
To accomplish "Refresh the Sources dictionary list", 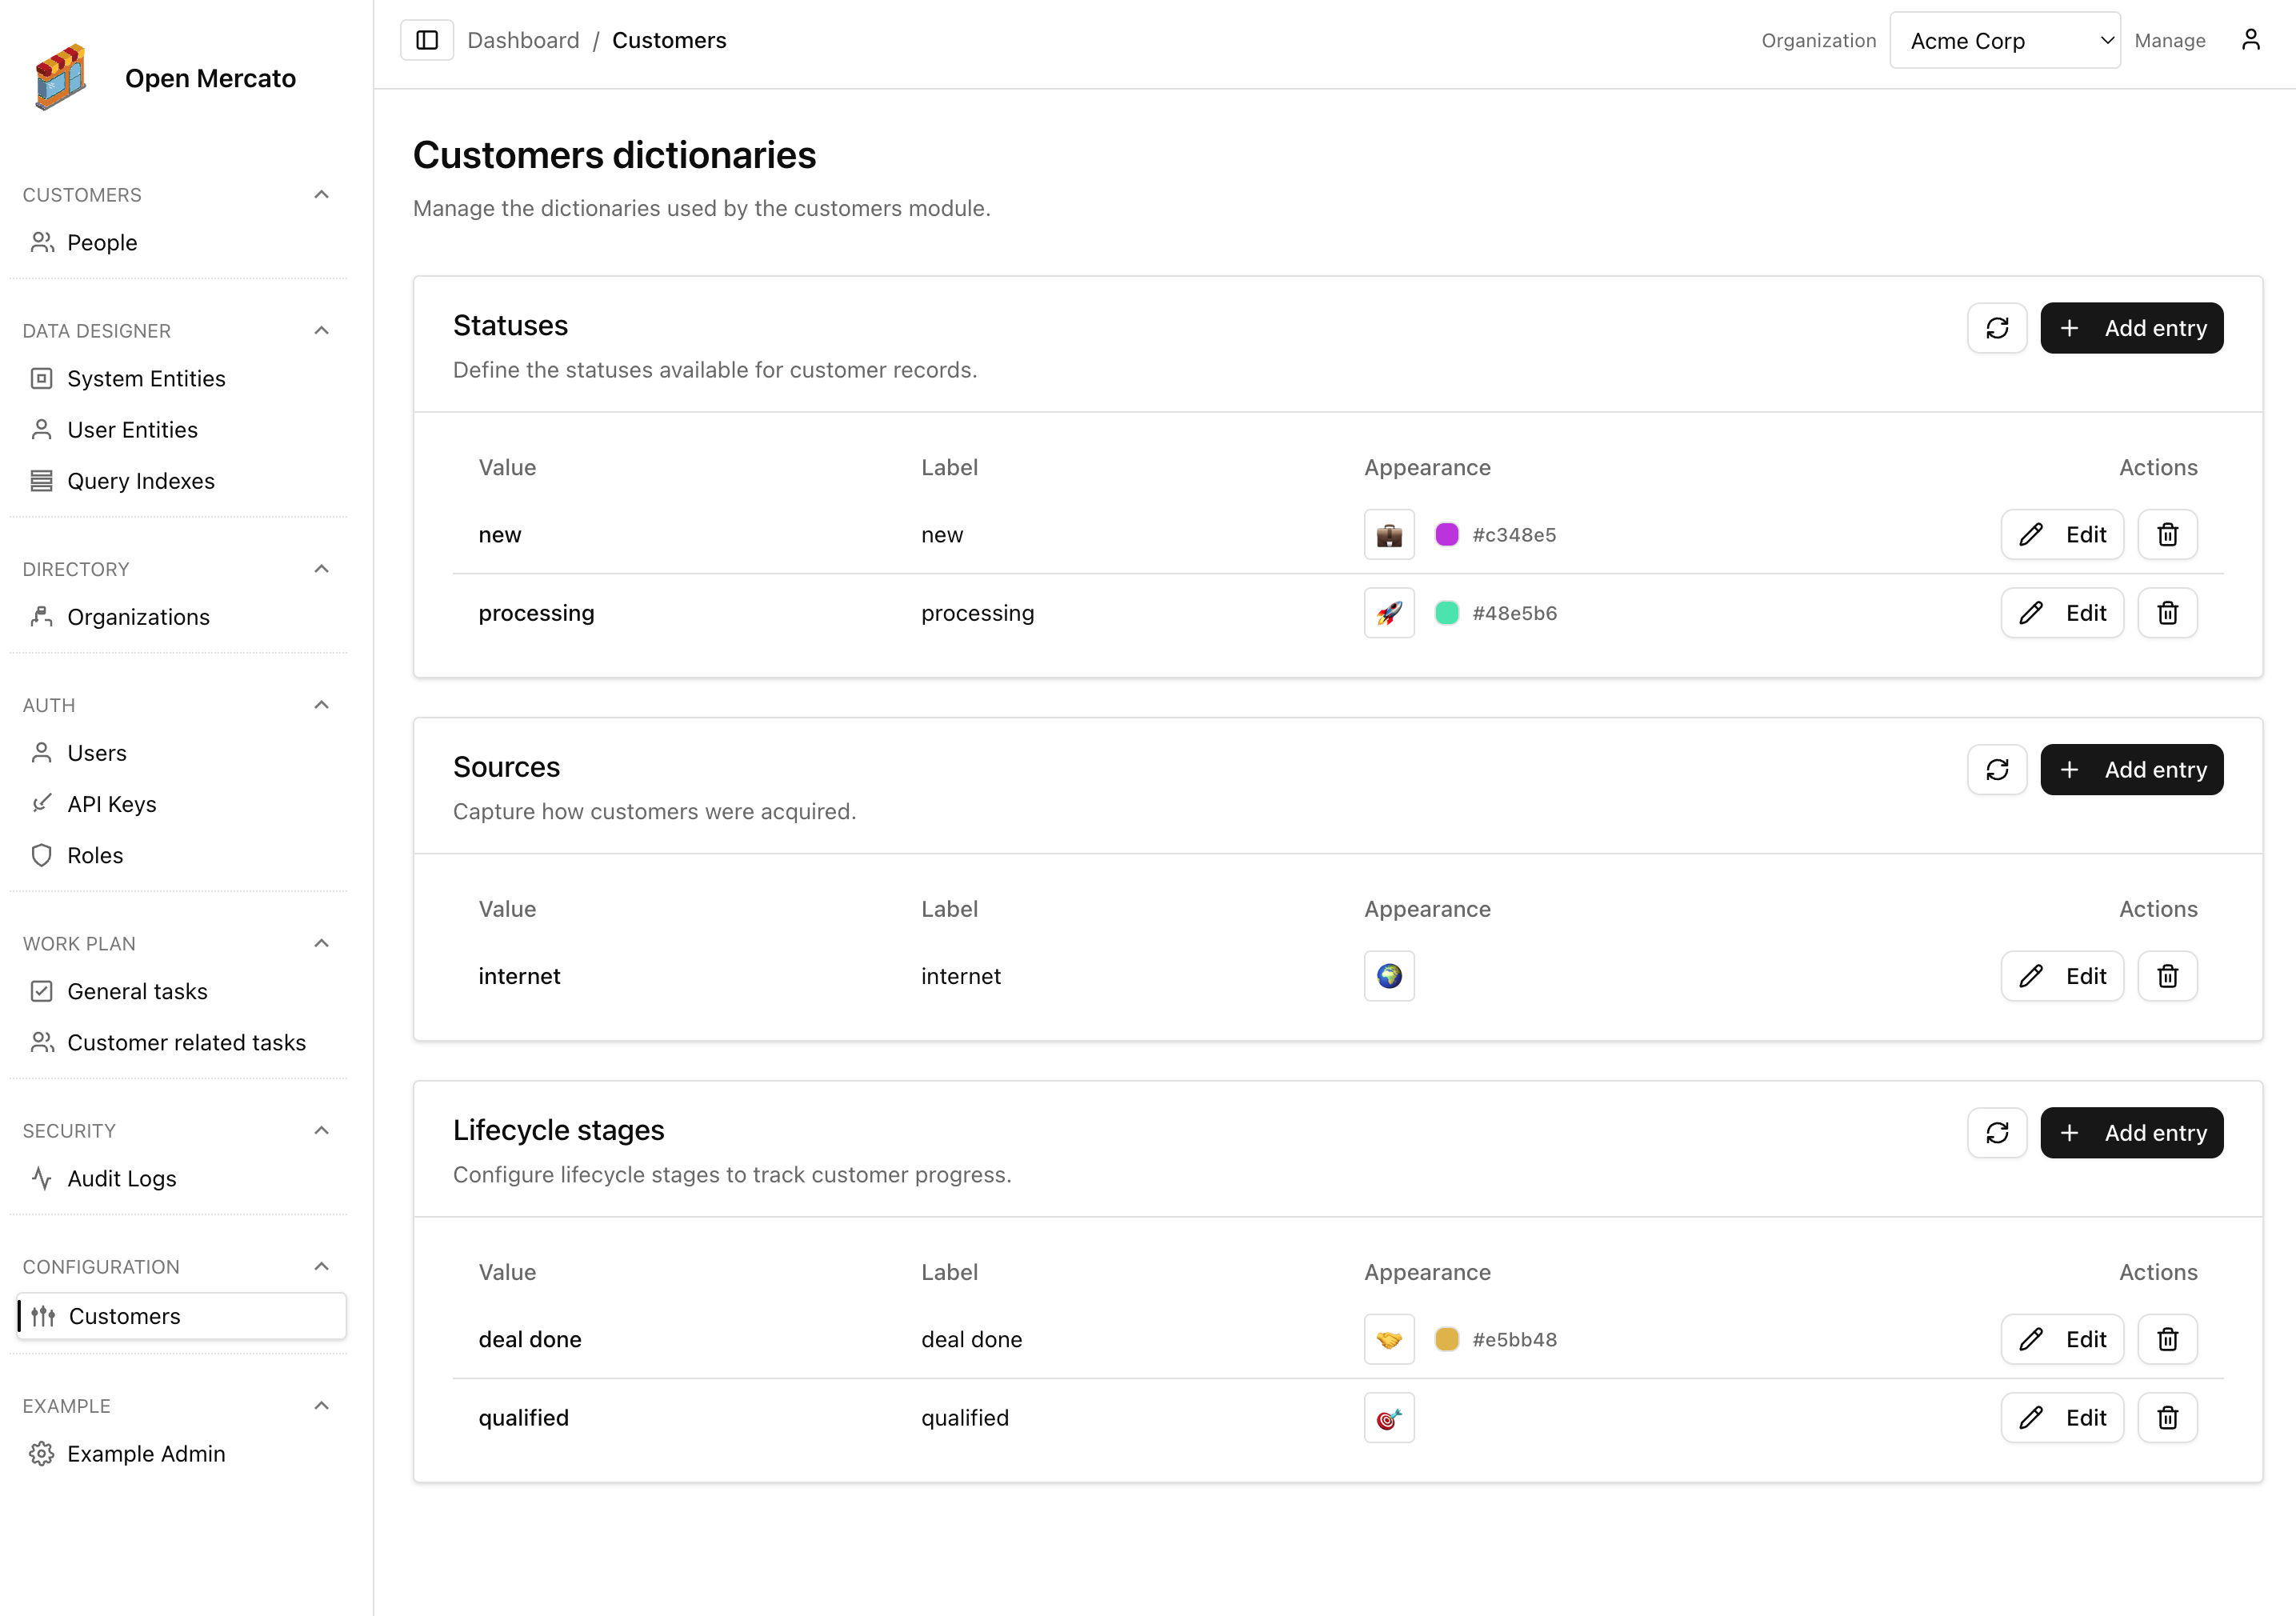I will point(1997,769).
